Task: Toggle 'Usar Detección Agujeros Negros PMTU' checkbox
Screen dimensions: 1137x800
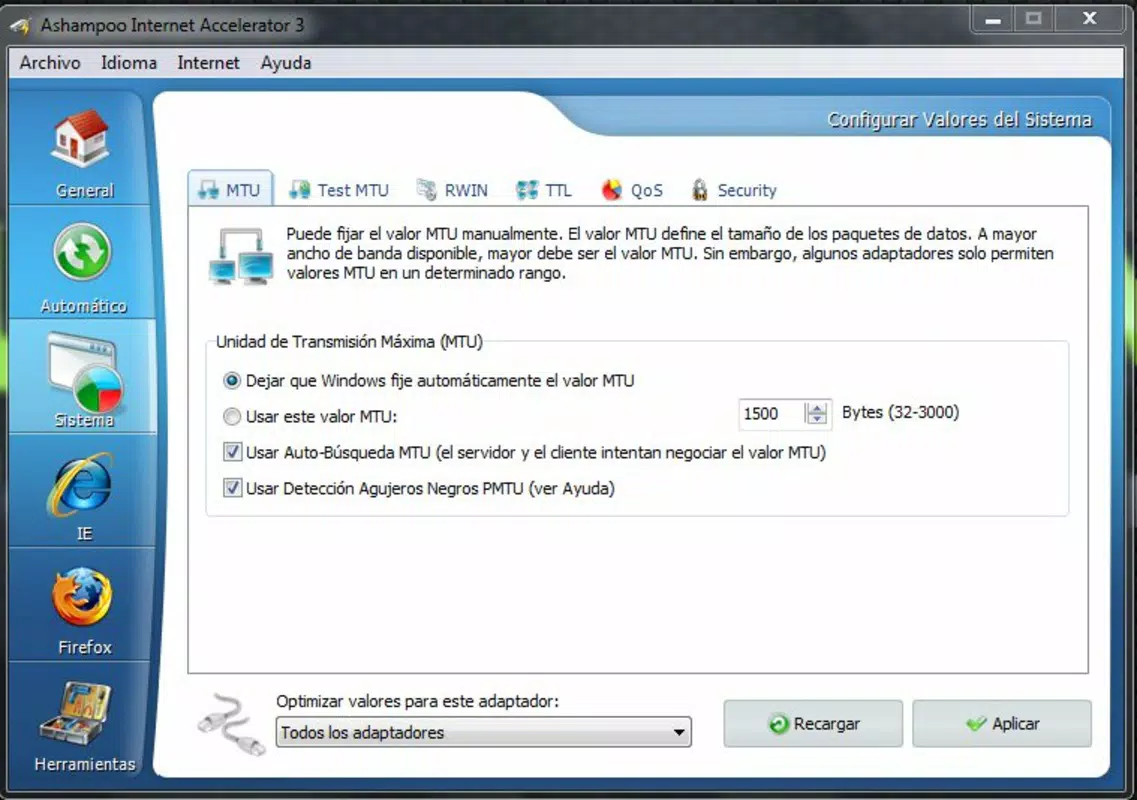Action: (232, 488)
